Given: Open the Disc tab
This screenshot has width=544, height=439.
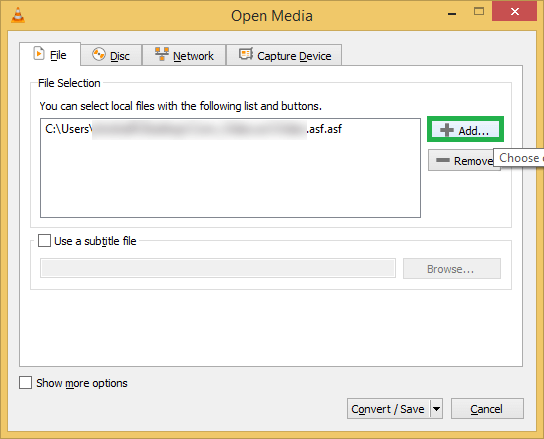Looking at the screenshot, I should [111, 55].
